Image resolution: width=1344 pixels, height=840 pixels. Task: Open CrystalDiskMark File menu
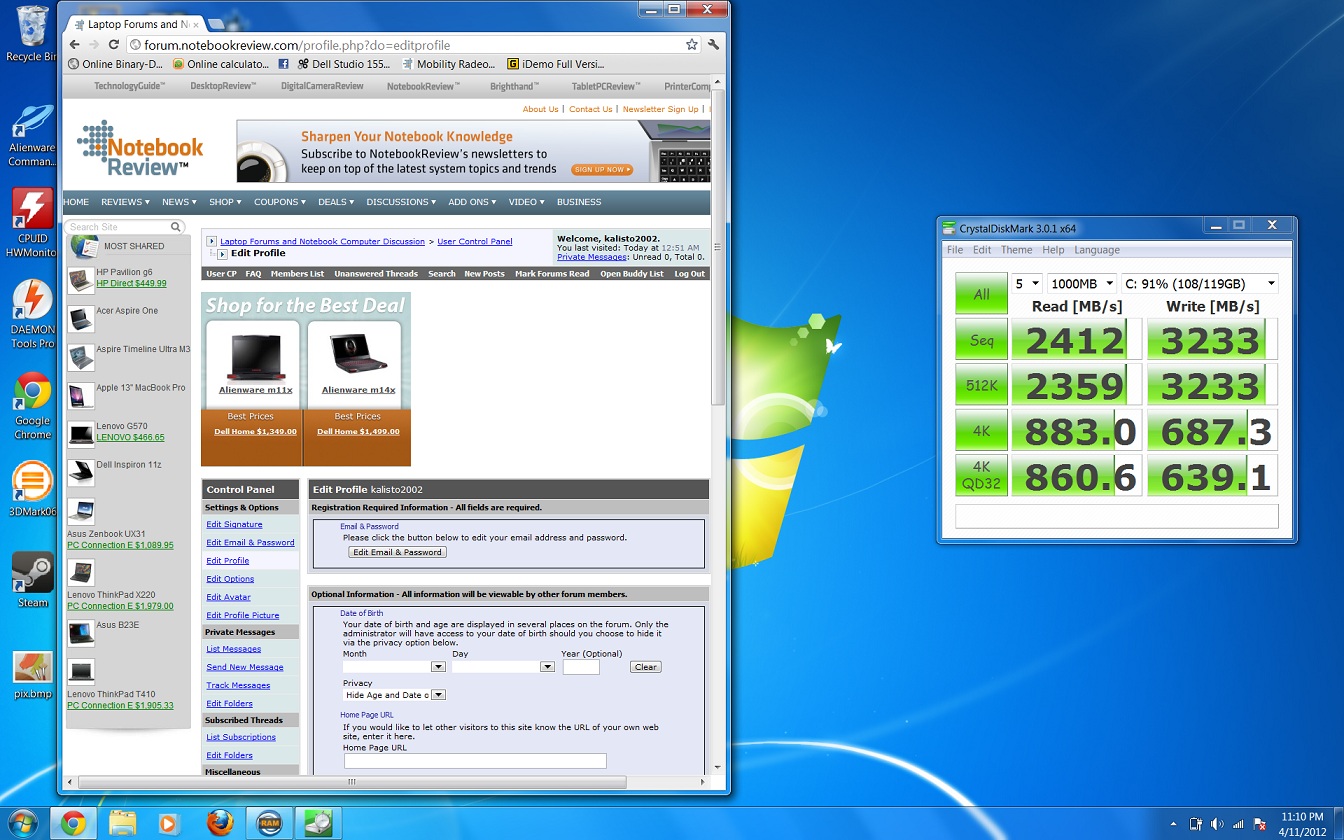[x=955, y=250]
